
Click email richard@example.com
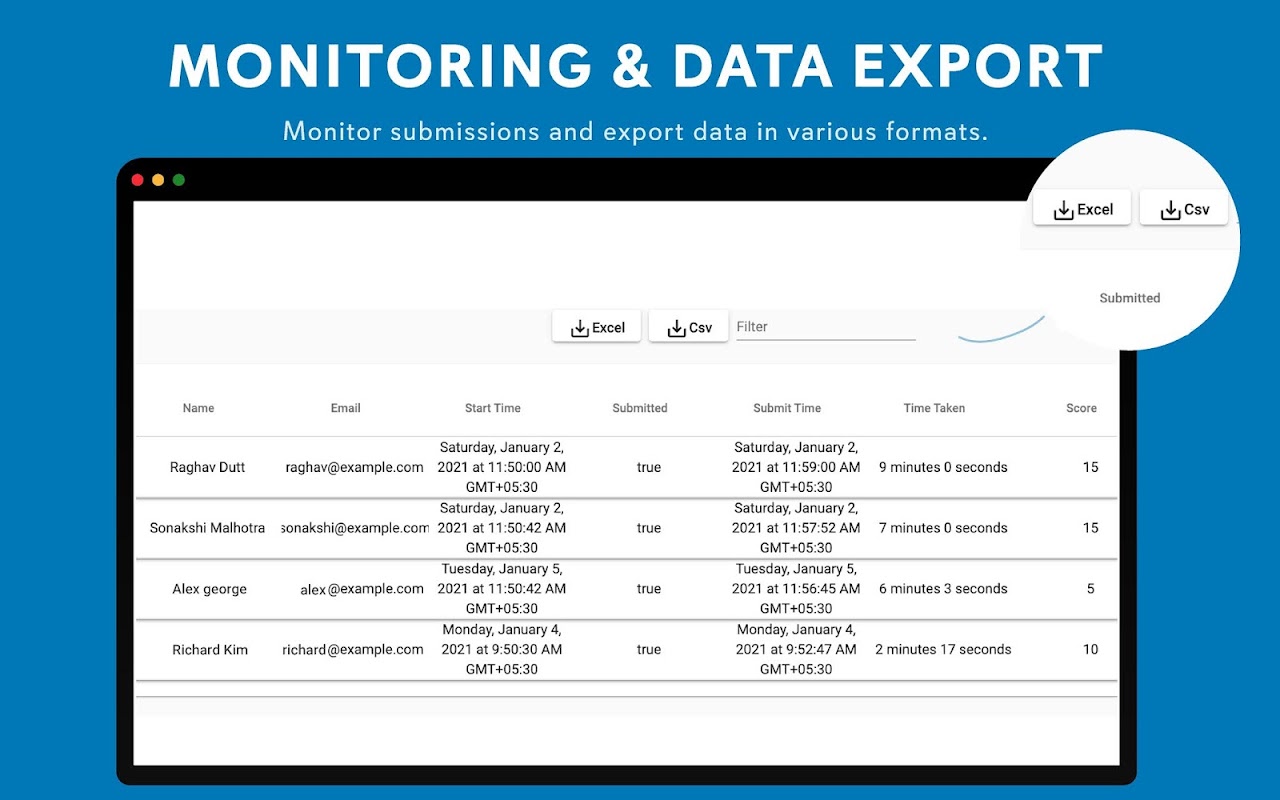tap(353, 649)
